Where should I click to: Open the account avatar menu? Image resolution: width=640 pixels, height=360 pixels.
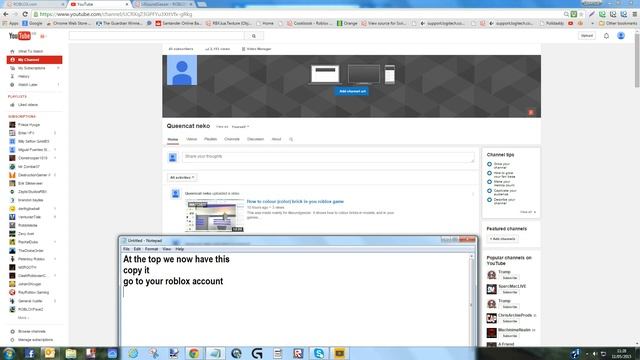coord(621,36)
